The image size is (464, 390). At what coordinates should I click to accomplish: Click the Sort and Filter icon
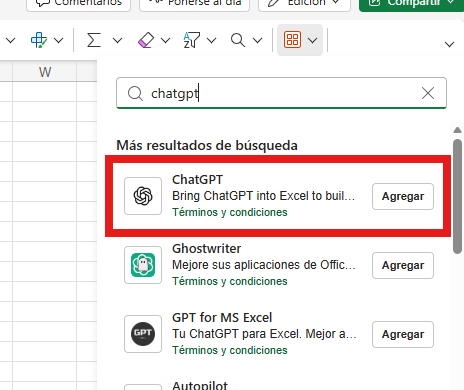[192, 40]
